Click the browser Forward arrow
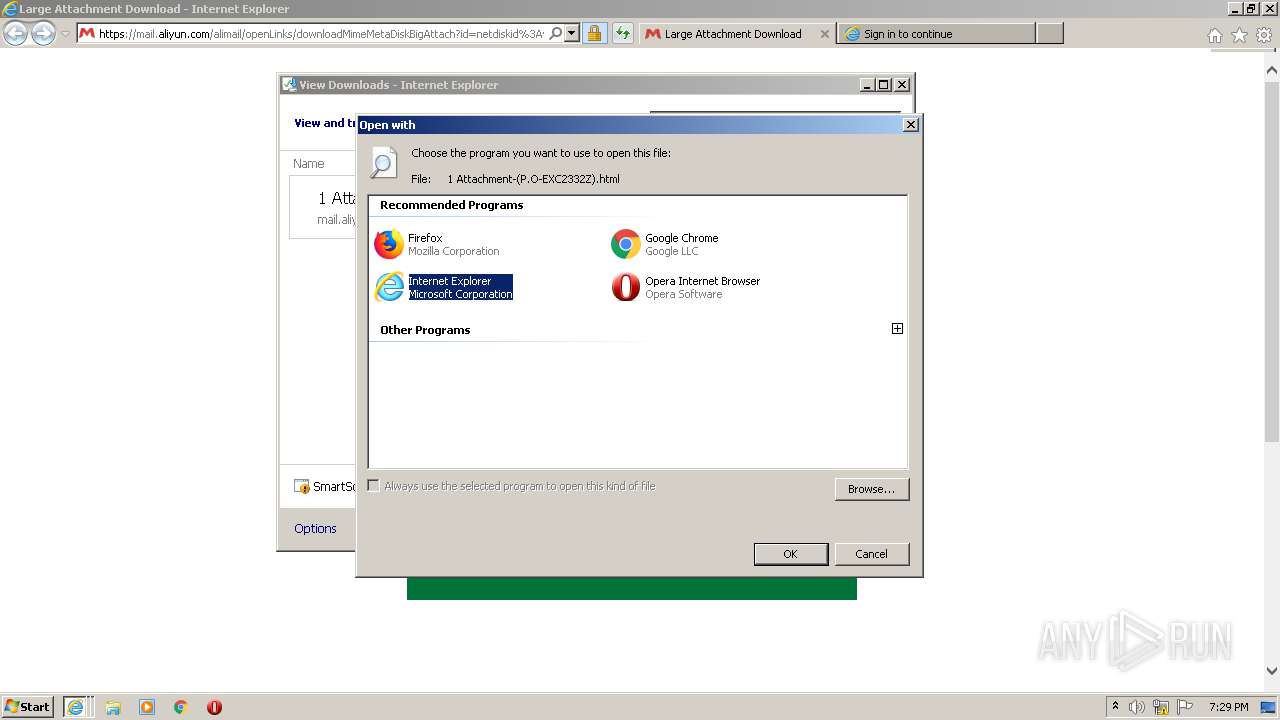The height and width of the screenshot is (720, 1280). (43, 33)
